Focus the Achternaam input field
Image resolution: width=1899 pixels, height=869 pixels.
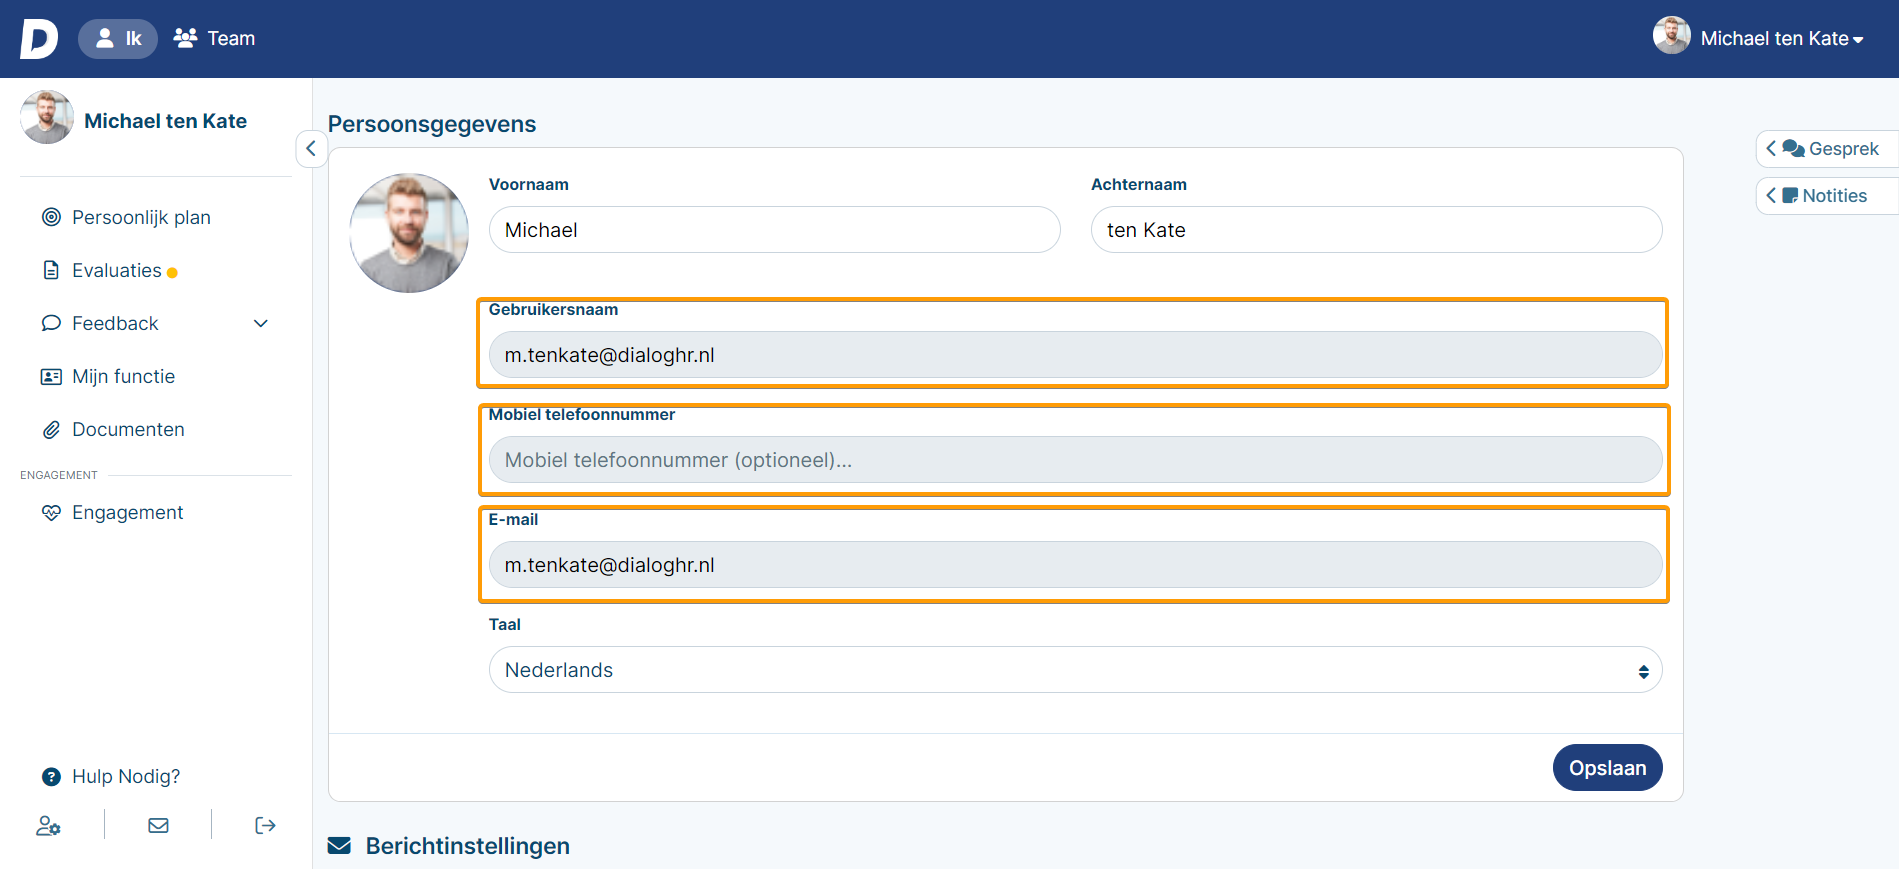(x=1376, y=230)
